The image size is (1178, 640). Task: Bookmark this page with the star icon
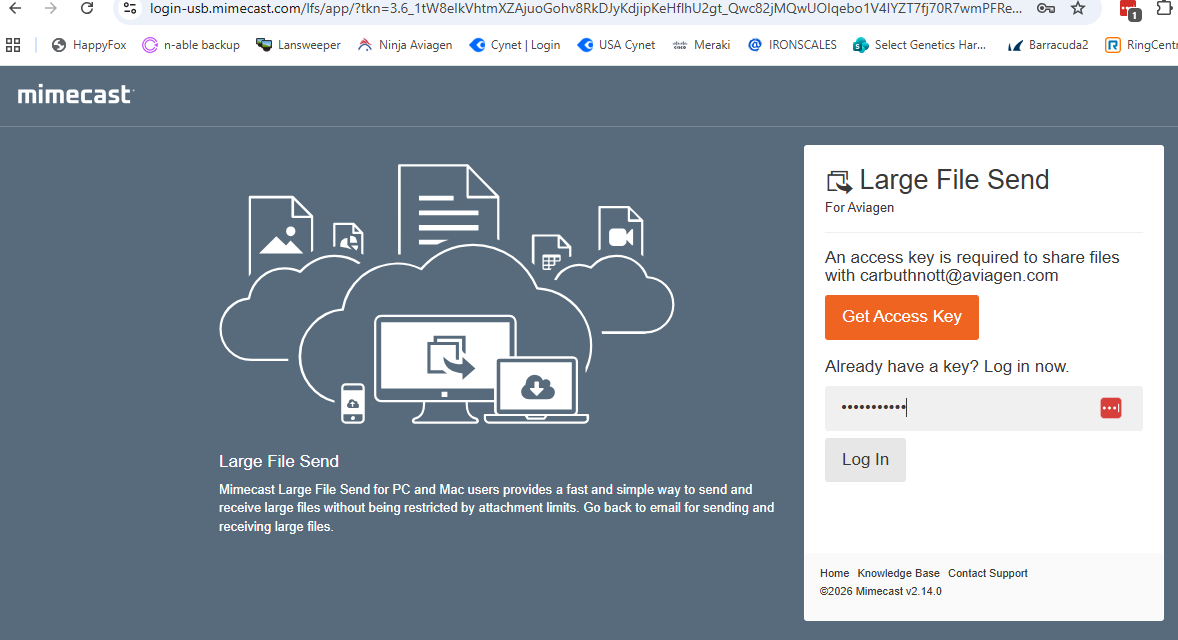(1078, 9)
